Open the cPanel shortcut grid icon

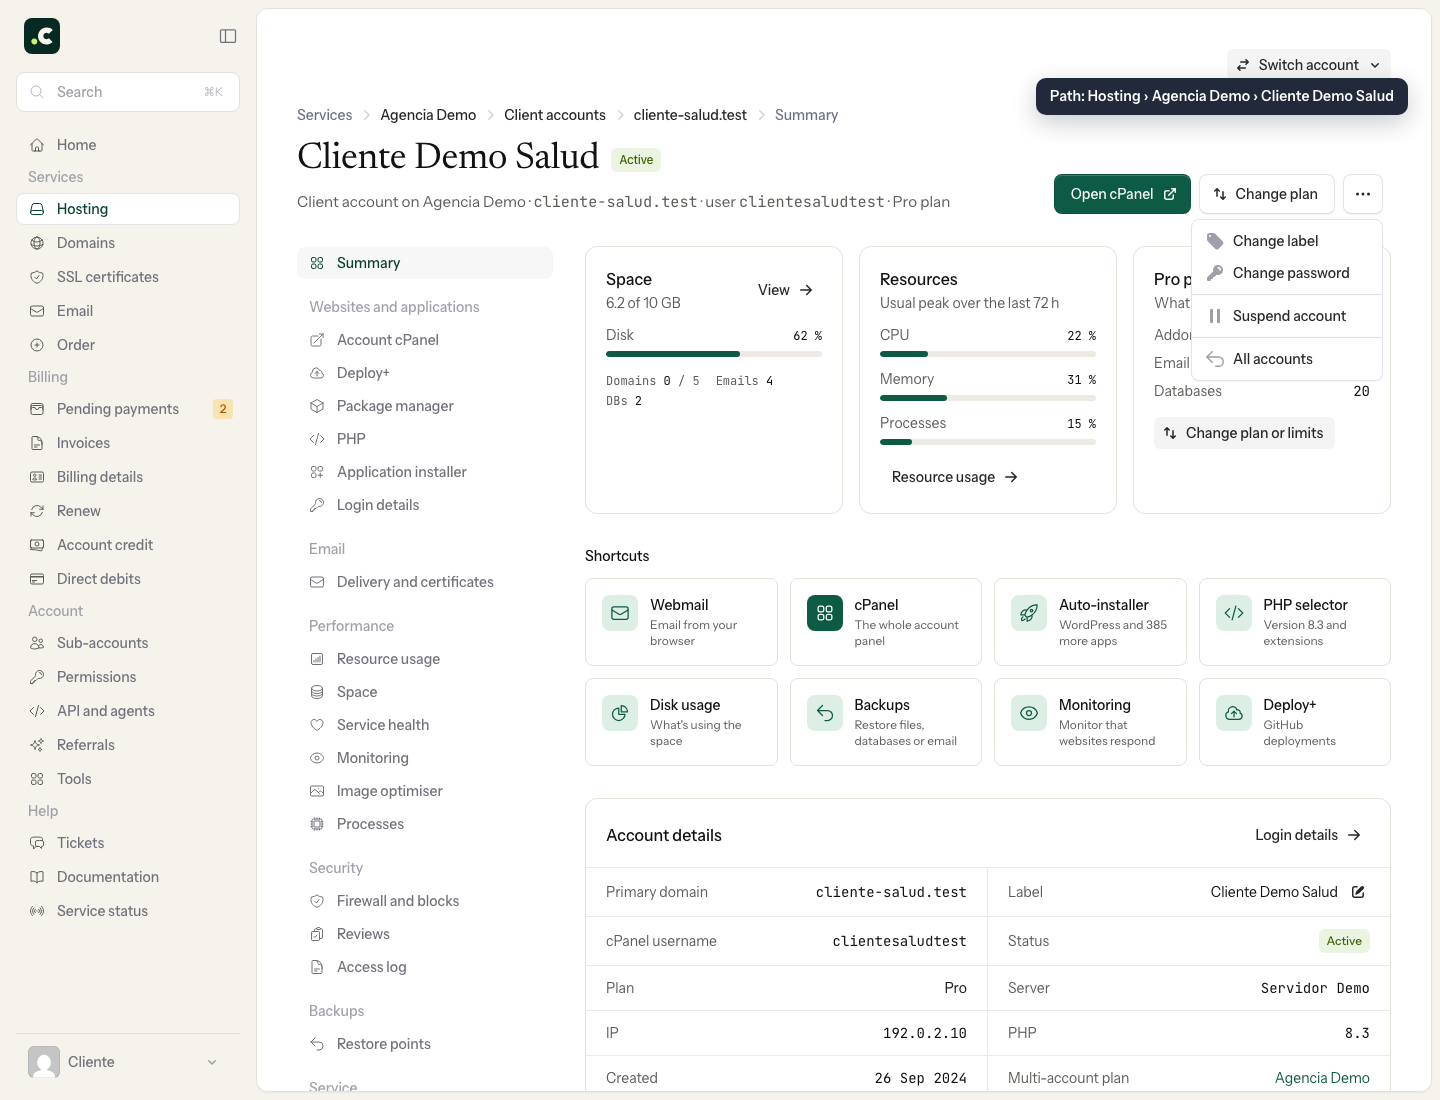(x=825, y=613)
